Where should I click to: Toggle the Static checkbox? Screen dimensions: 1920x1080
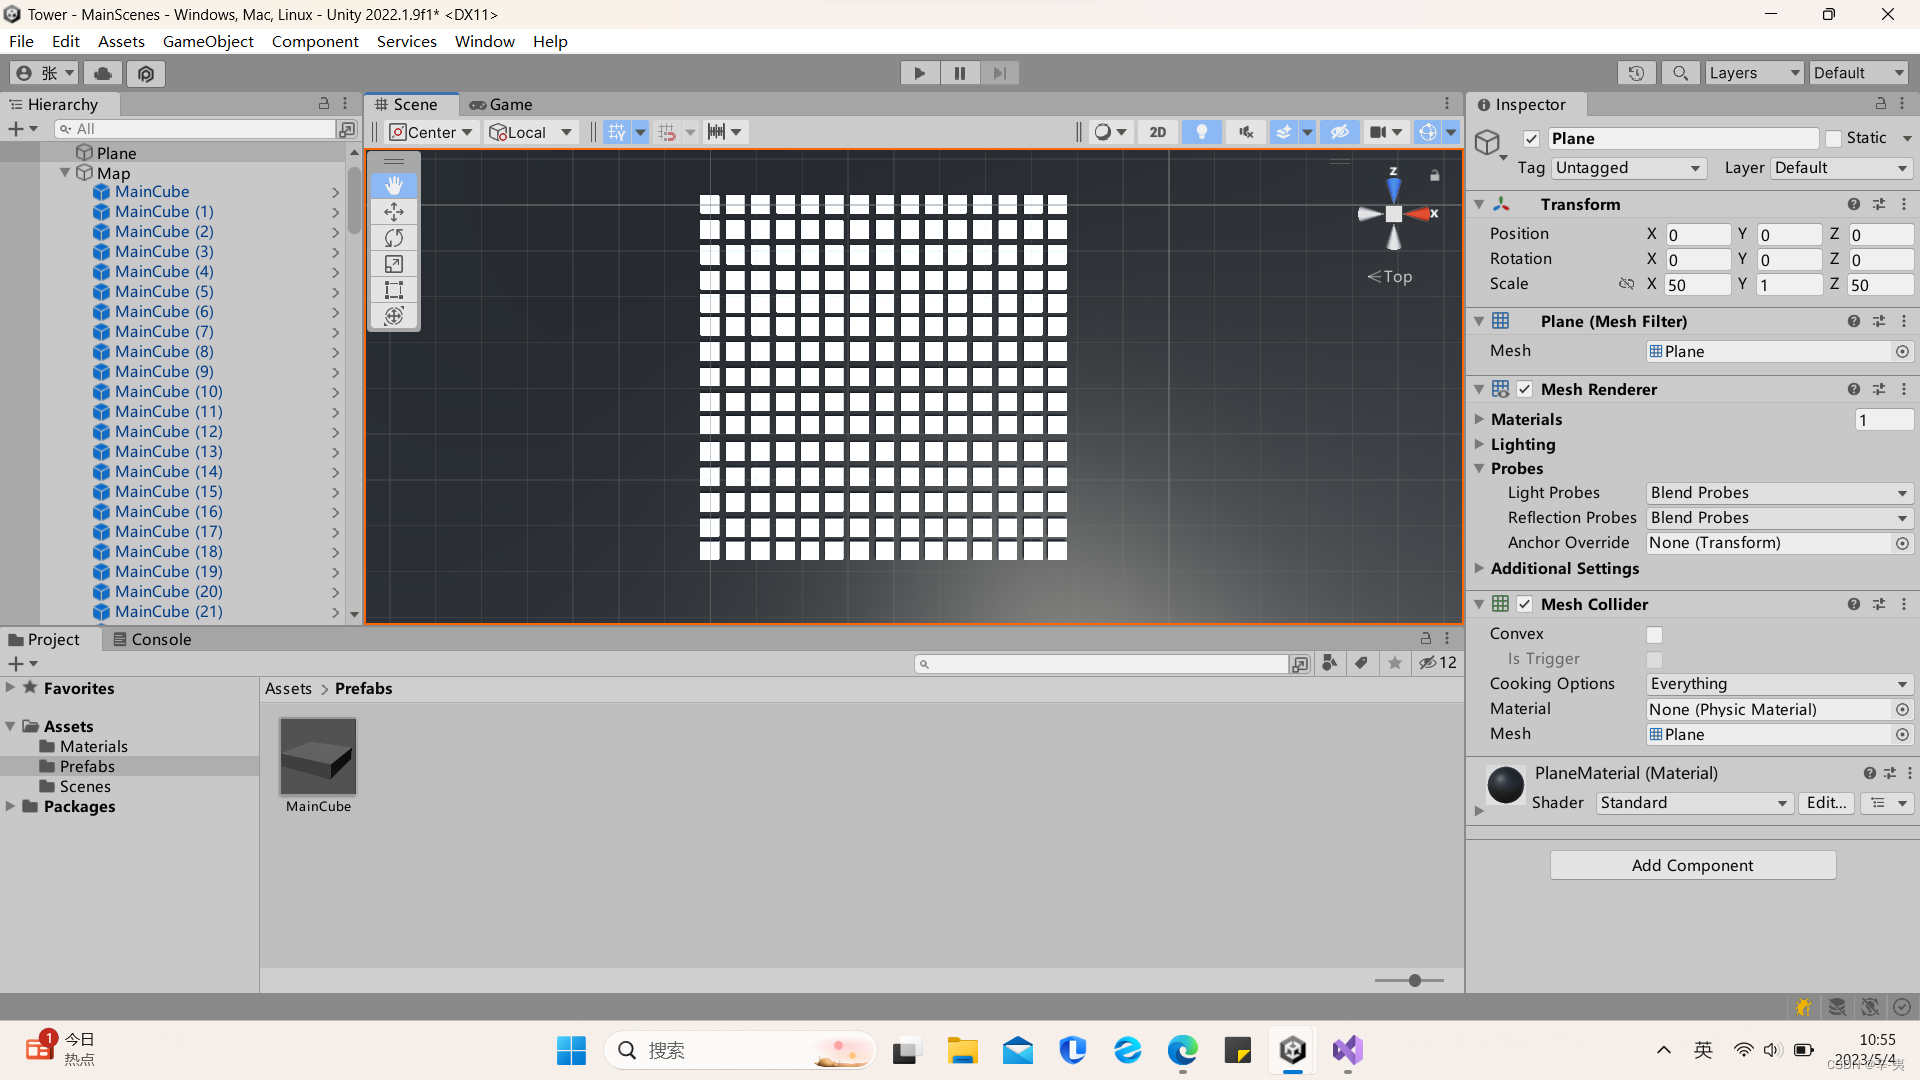coord(1833,139)
